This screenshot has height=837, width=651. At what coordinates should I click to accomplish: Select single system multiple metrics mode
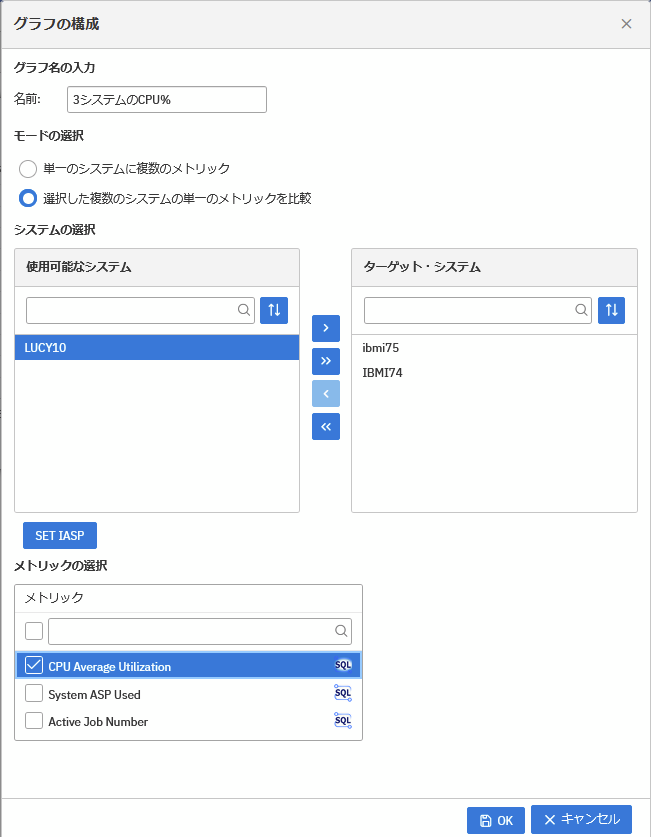click(28, 169)
